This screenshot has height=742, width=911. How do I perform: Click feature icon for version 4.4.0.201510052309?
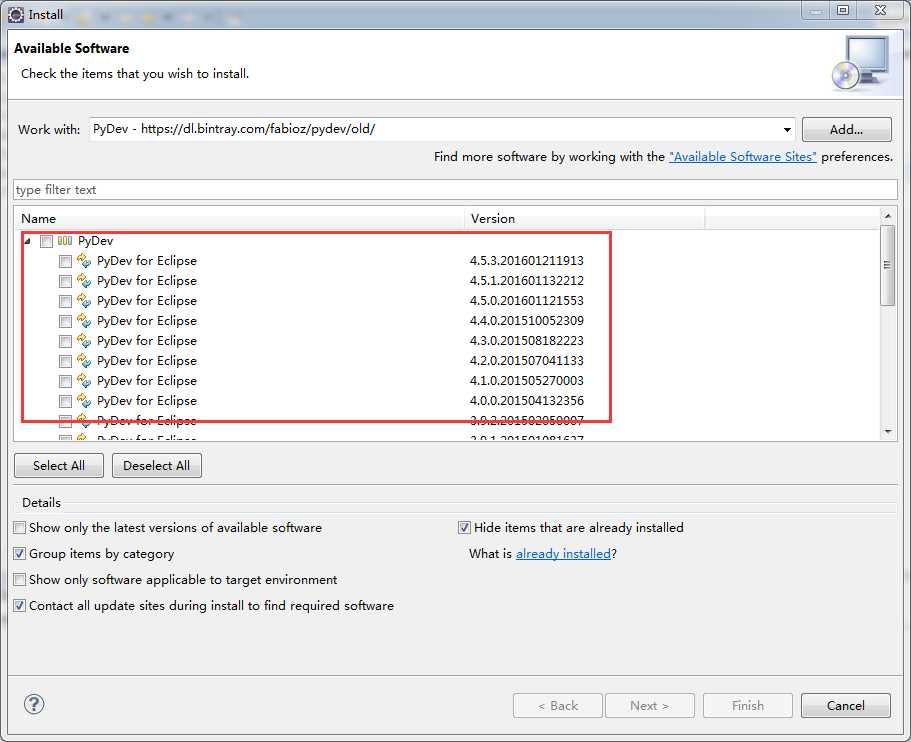(x=84, y=321)
